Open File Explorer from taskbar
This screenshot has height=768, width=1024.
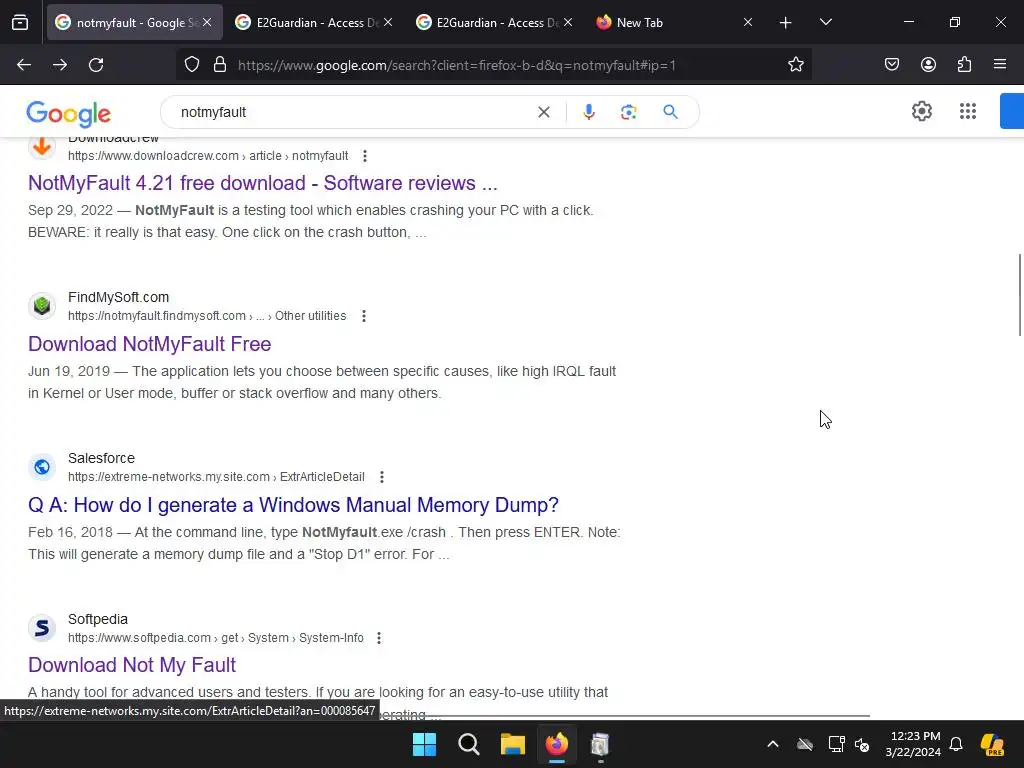pos(513,744)
